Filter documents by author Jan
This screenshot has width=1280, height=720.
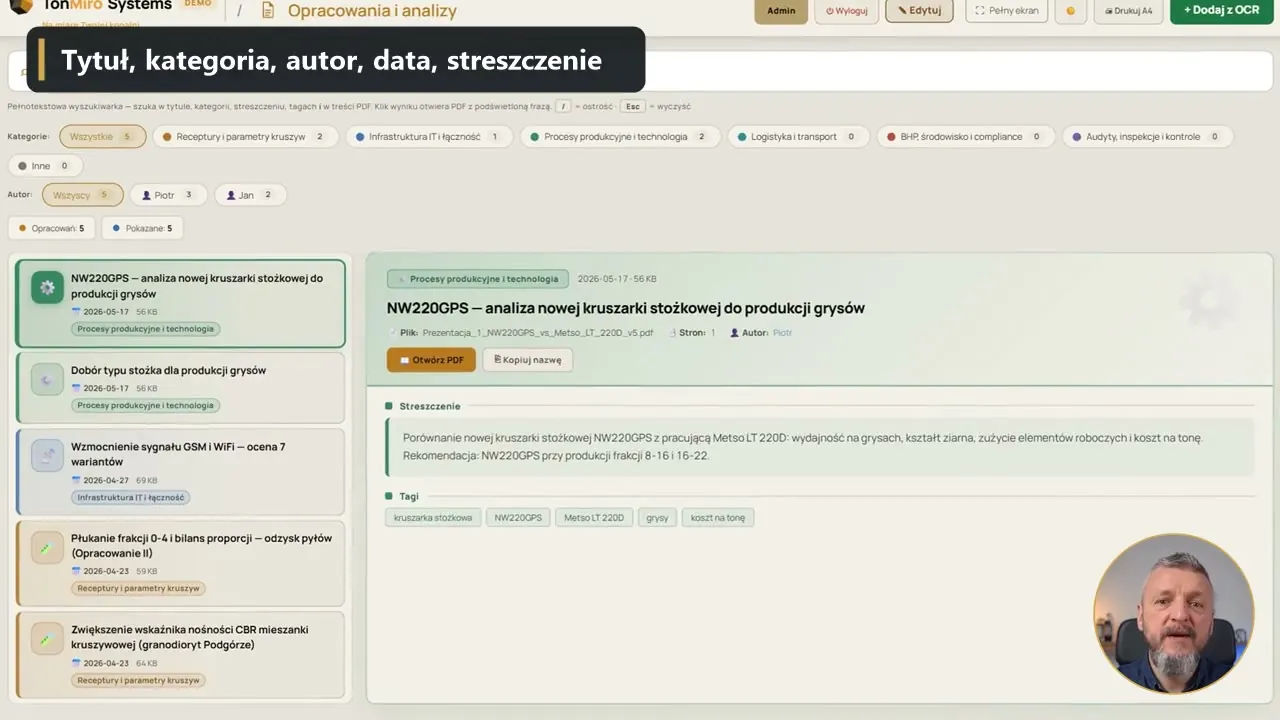coord(250,195)
